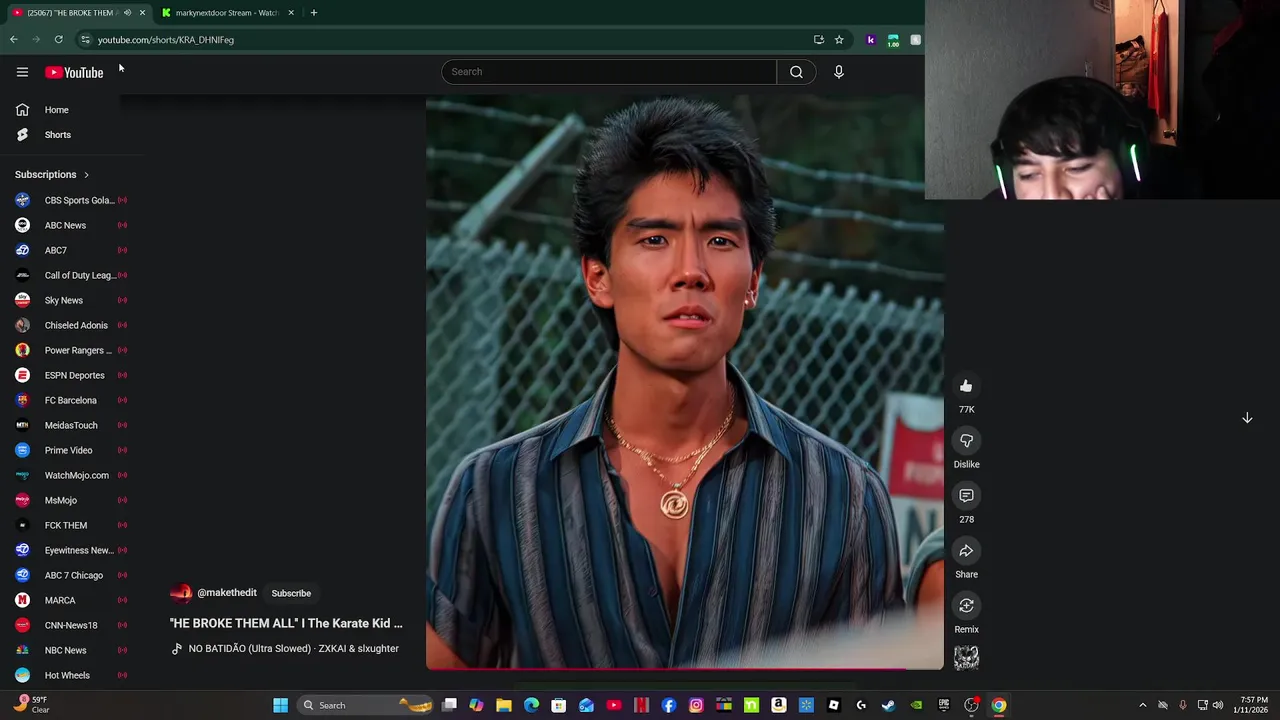
Task: Open Prime Video channel
Action: click(x=70, y=450)
